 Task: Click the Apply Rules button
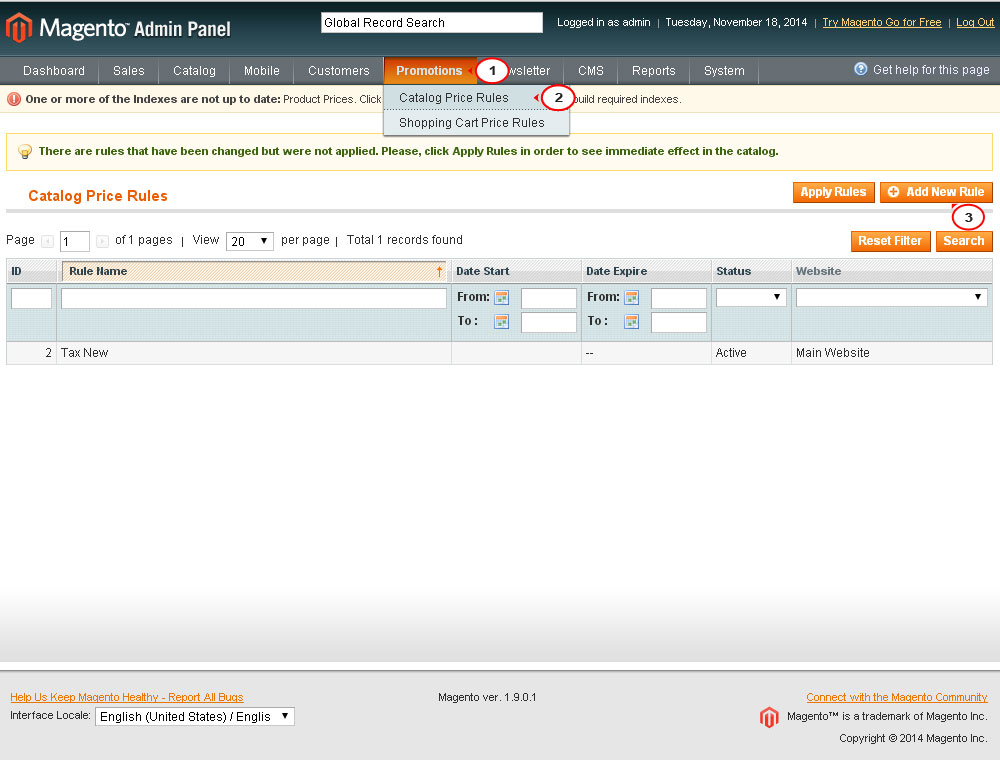(834, 192)
